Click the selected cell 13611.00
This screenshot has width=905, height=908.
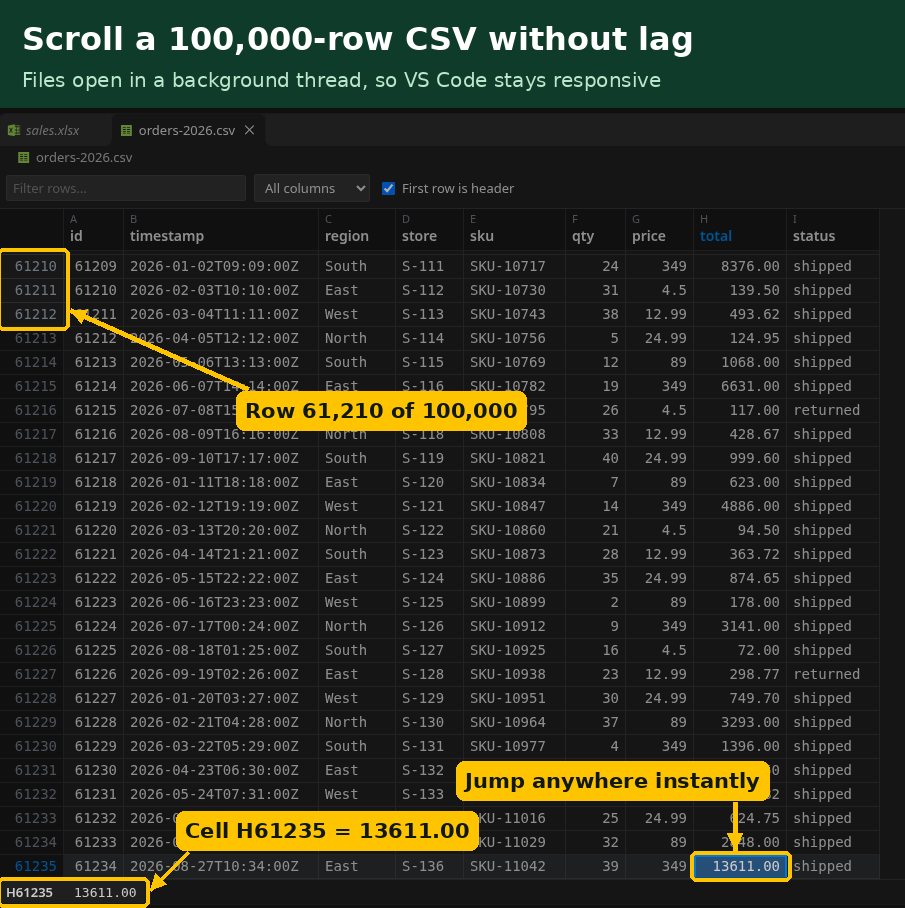[x=741, y=866]
